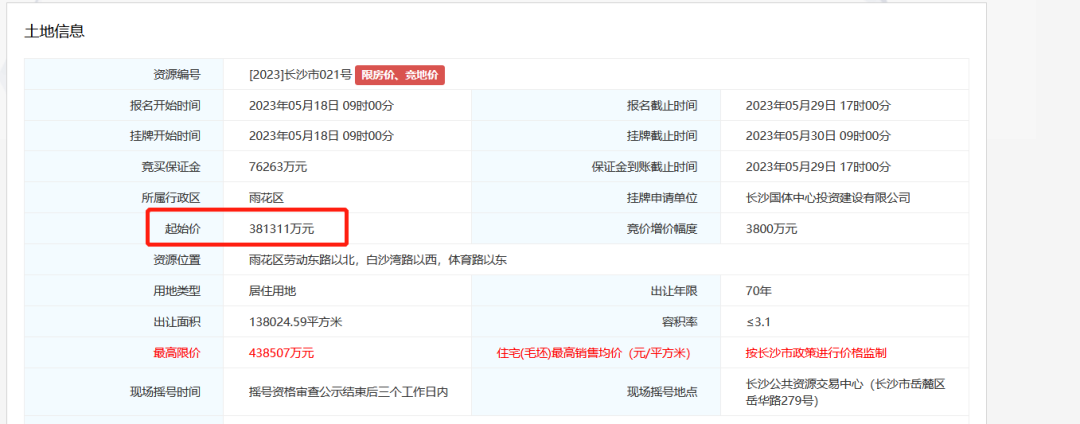Viewport: 1080px width, 424px height.
Task: Select location text 雨花区劳动东路以北
Action: pos(302,260)
